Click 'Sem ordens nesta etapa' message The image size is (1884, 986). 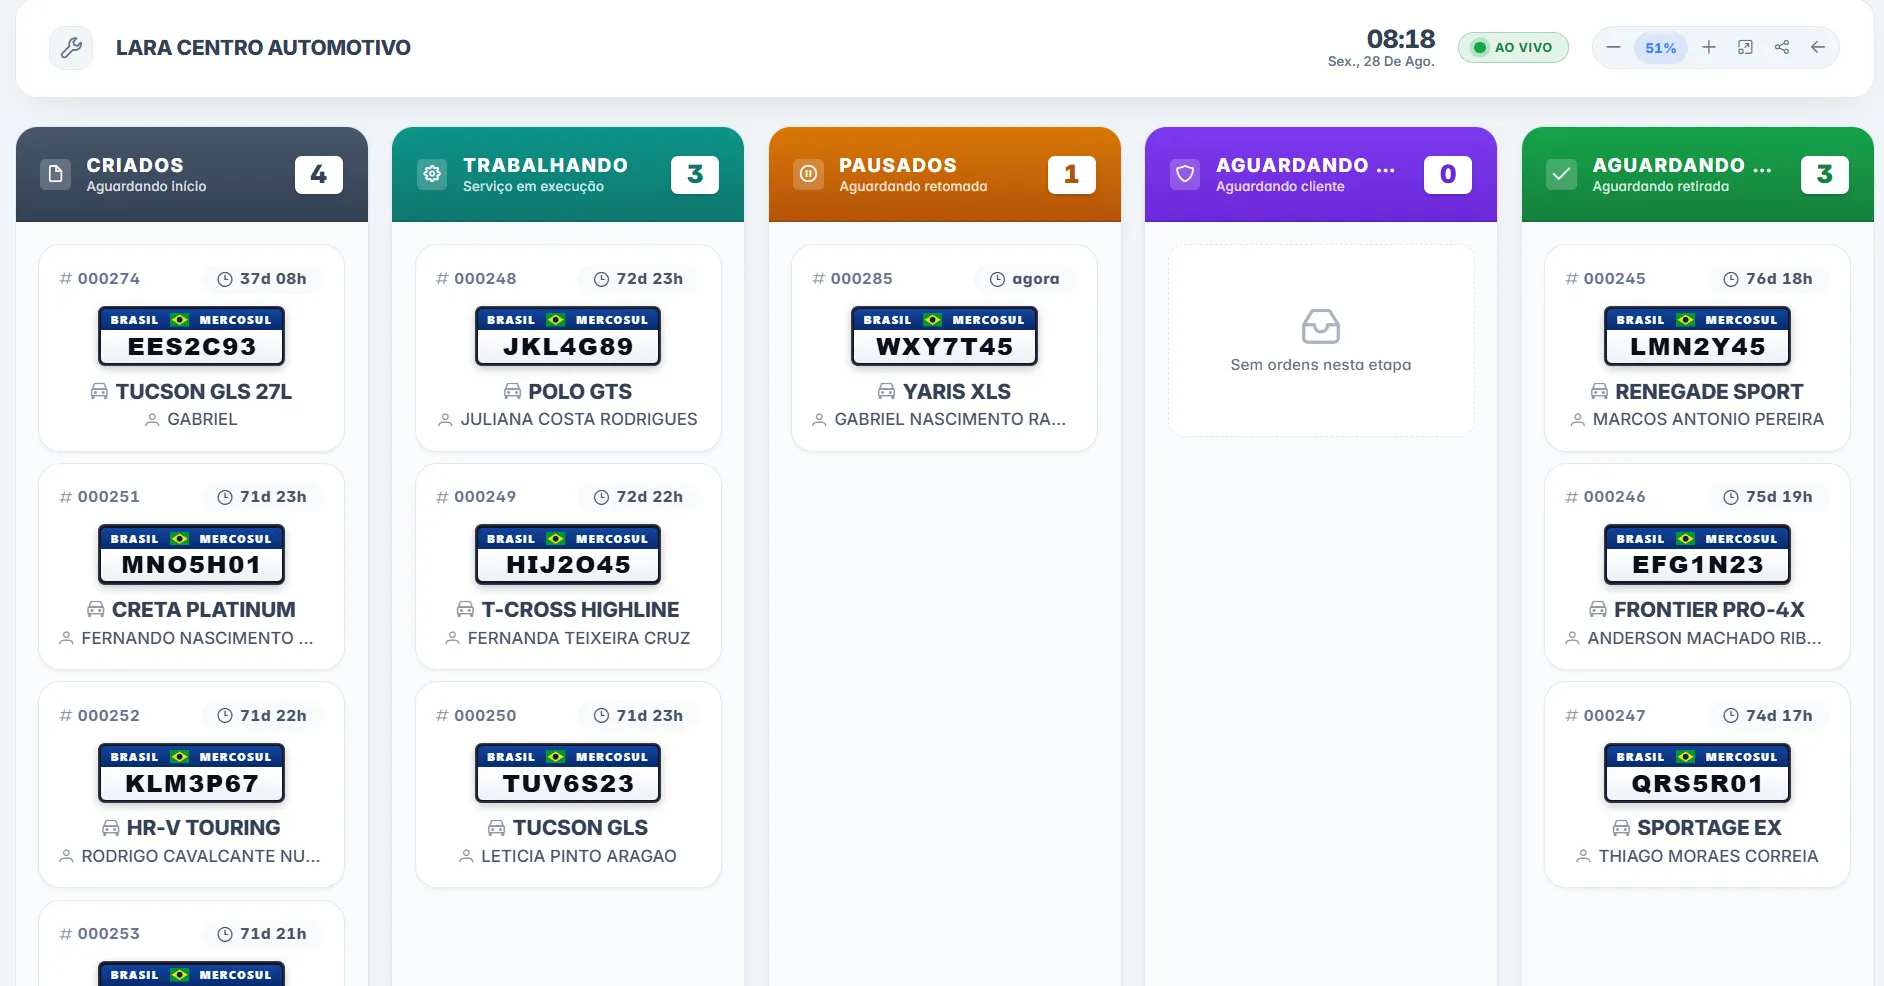click(1321, 365)
